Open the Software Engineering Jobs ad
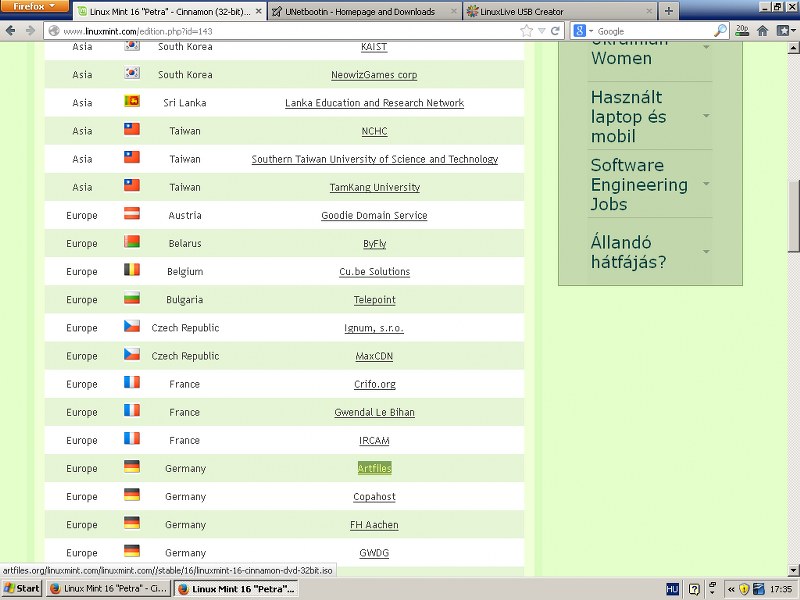Viewport: 800px width, 600px height. [x=639, y=184]
